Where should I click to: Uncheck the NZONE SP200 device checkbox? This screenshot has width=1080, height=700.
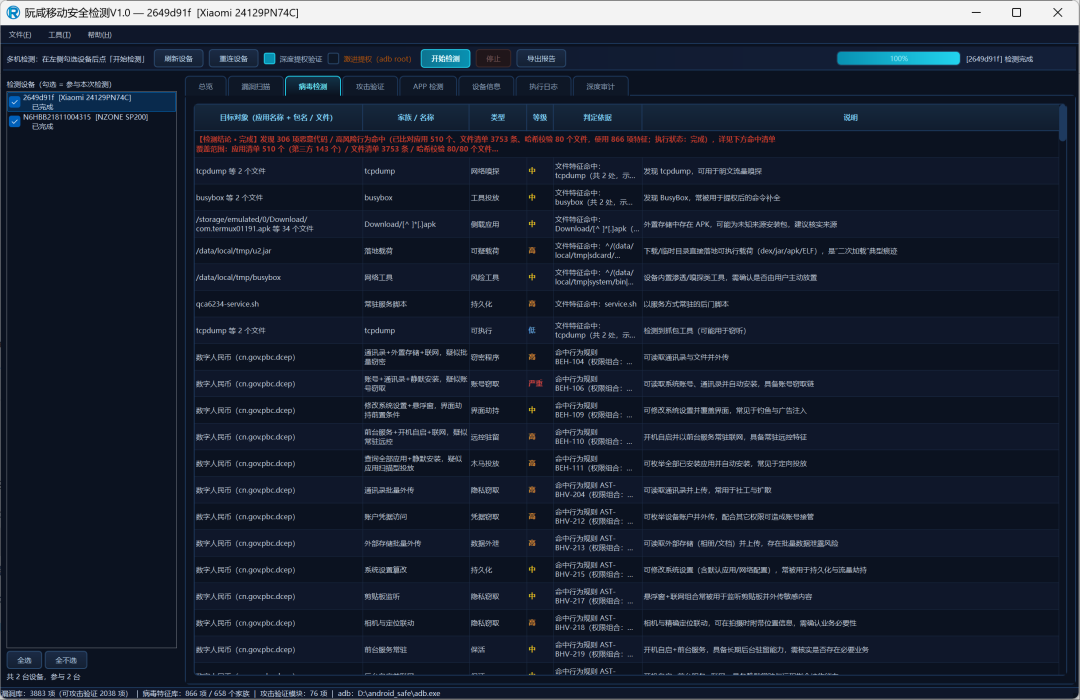[x=14, y=121]
